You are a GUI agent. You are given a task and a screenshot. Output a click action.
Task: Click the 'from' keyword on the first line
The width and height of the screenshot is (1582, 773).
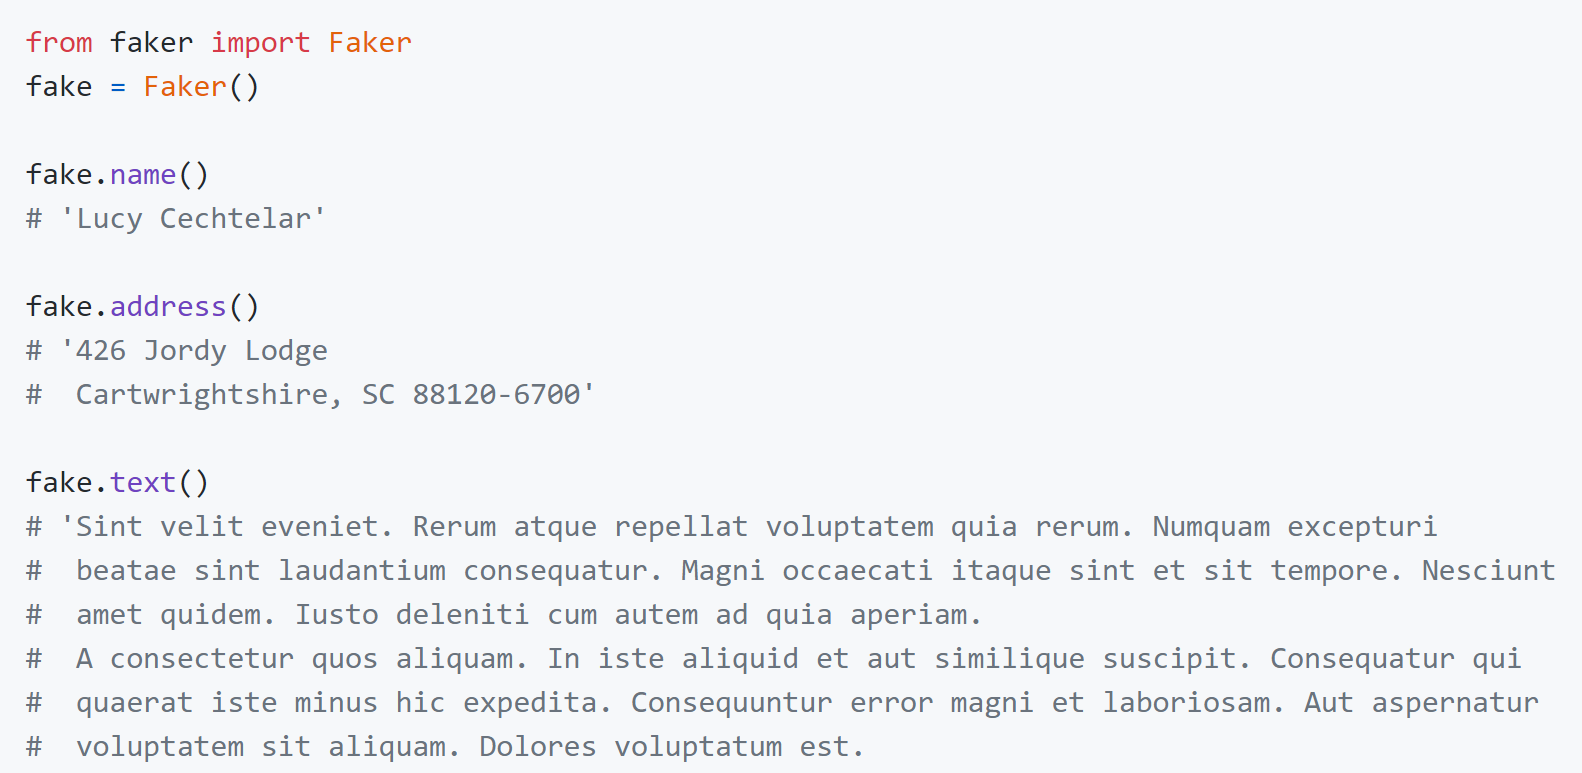click(59, 43)
